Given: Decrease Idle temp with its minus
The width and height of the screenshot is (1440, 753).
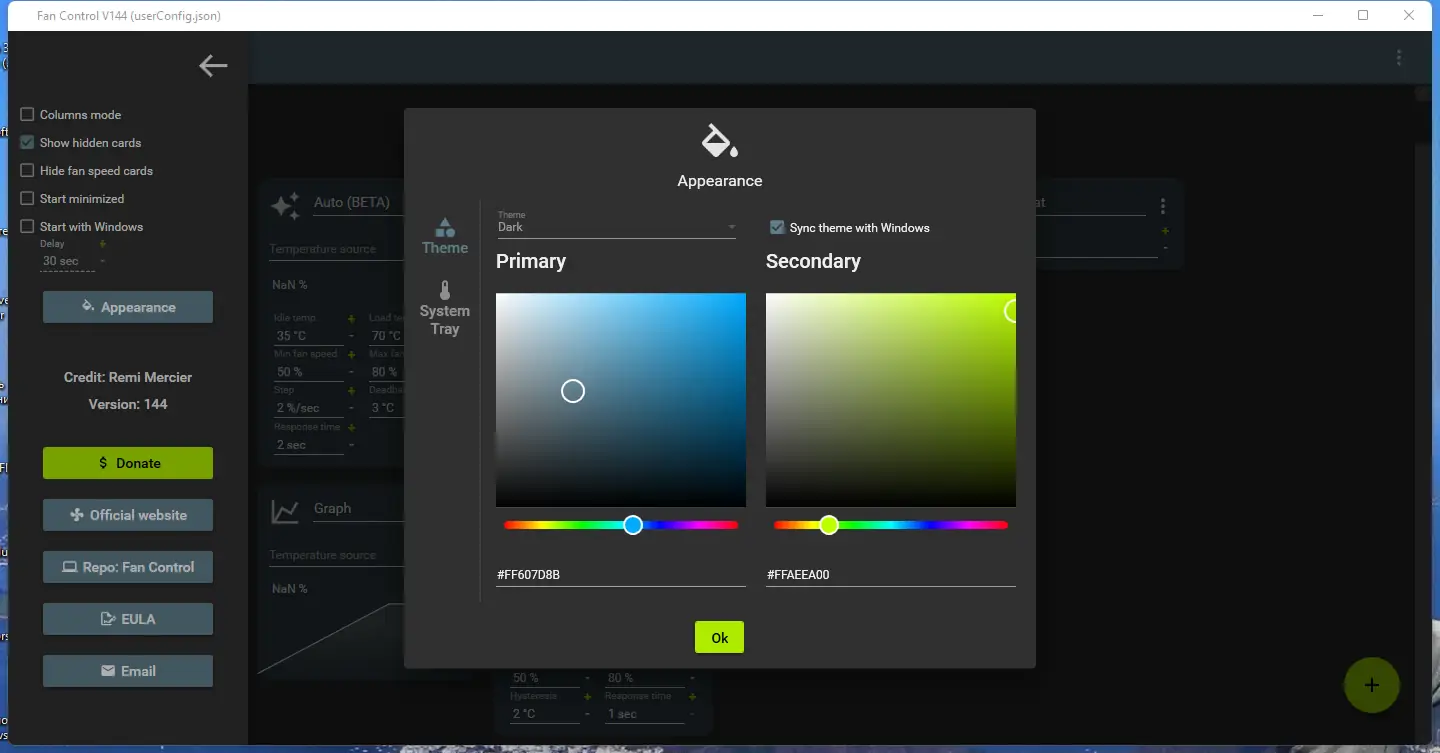Looking at the screenshot, I should pos(351,336).
